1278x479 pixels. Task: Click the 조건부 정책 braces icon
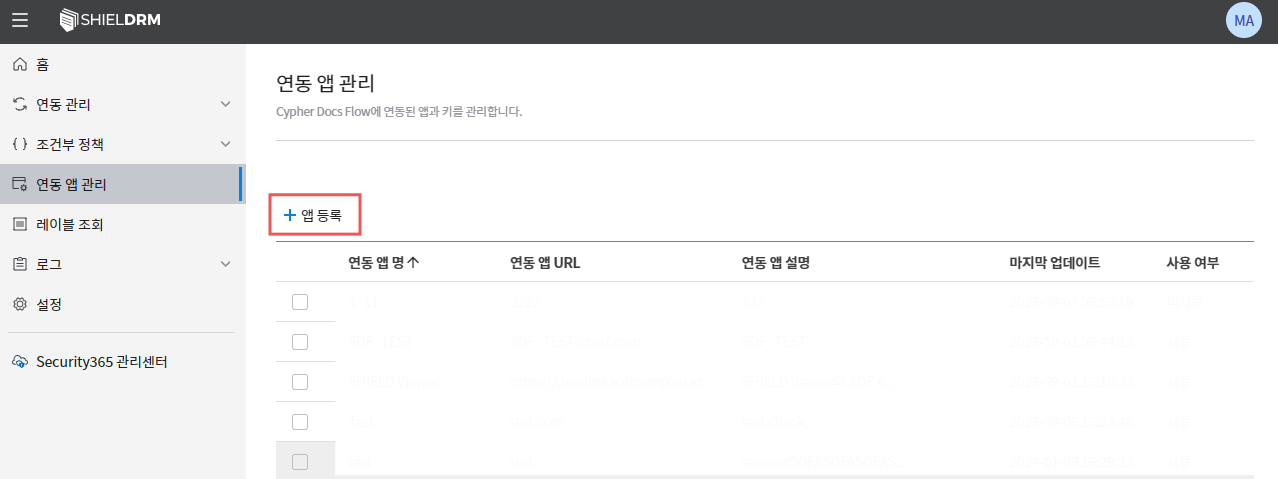pyautogui.click(x=19, y=144)
